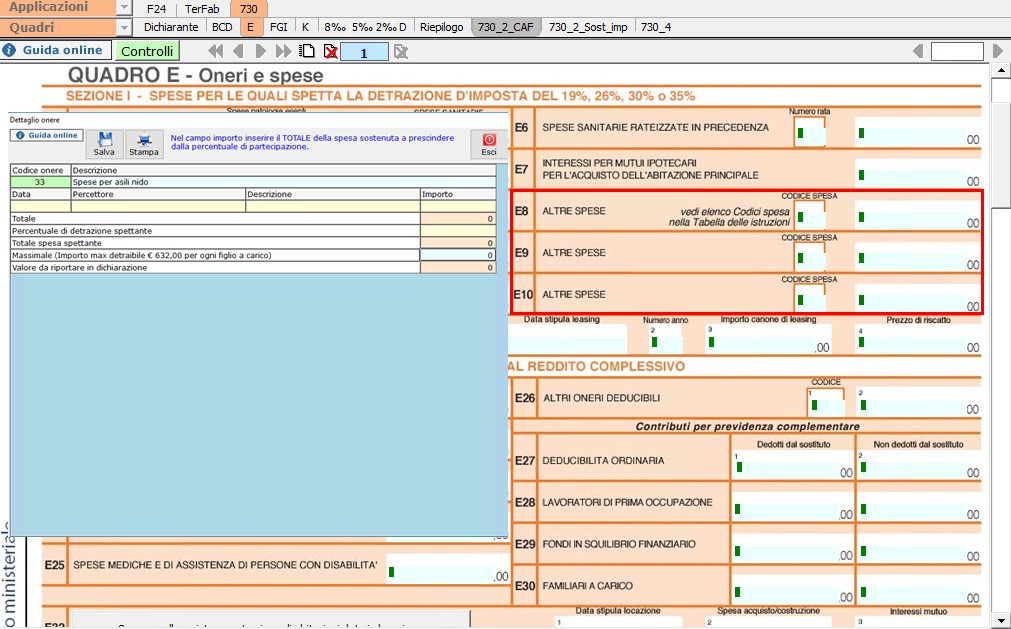Viewport: 1011px width, 629px height.
Task: Click the Data cell in onere detail row
Action: coord(41,206)
